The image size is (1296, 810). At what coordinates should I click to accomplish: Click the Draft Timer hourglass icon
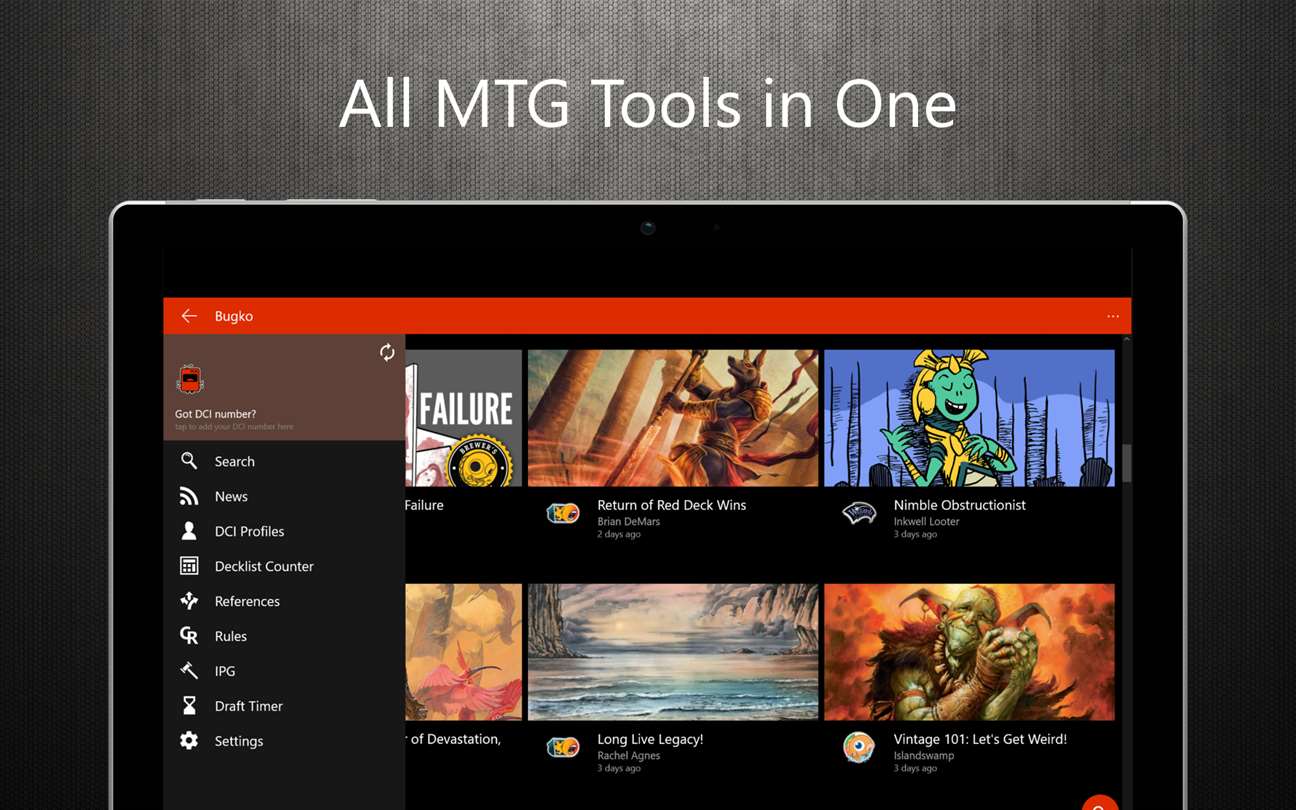(x=189, y=706)
